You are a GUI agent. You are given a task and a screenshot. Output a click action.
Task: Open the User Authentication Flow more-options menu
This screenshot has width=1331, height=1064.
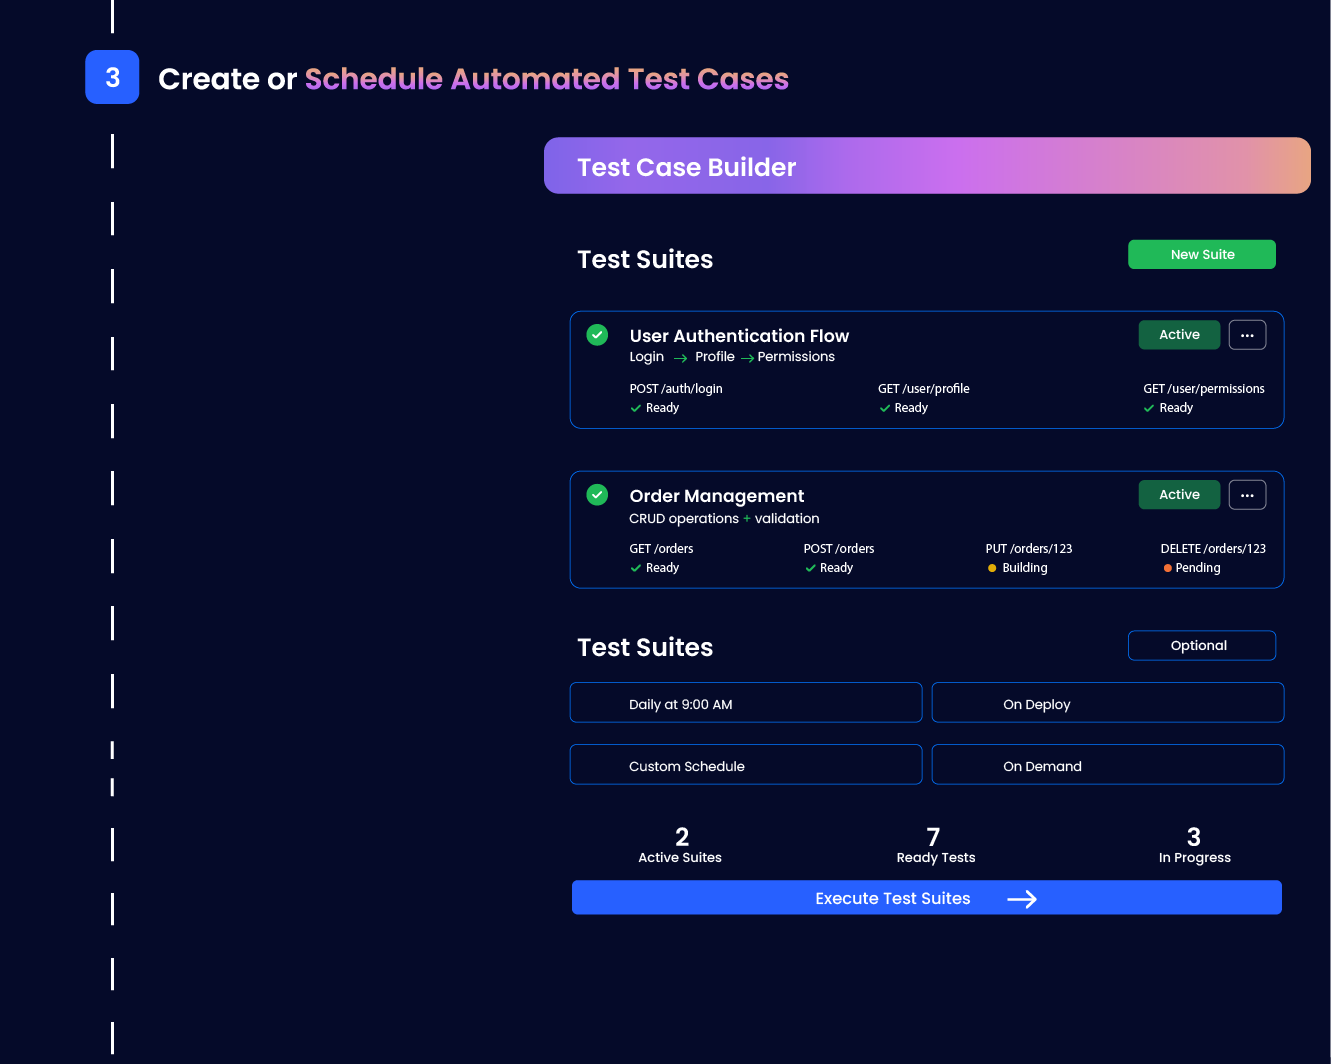(x=1247, y=335)
